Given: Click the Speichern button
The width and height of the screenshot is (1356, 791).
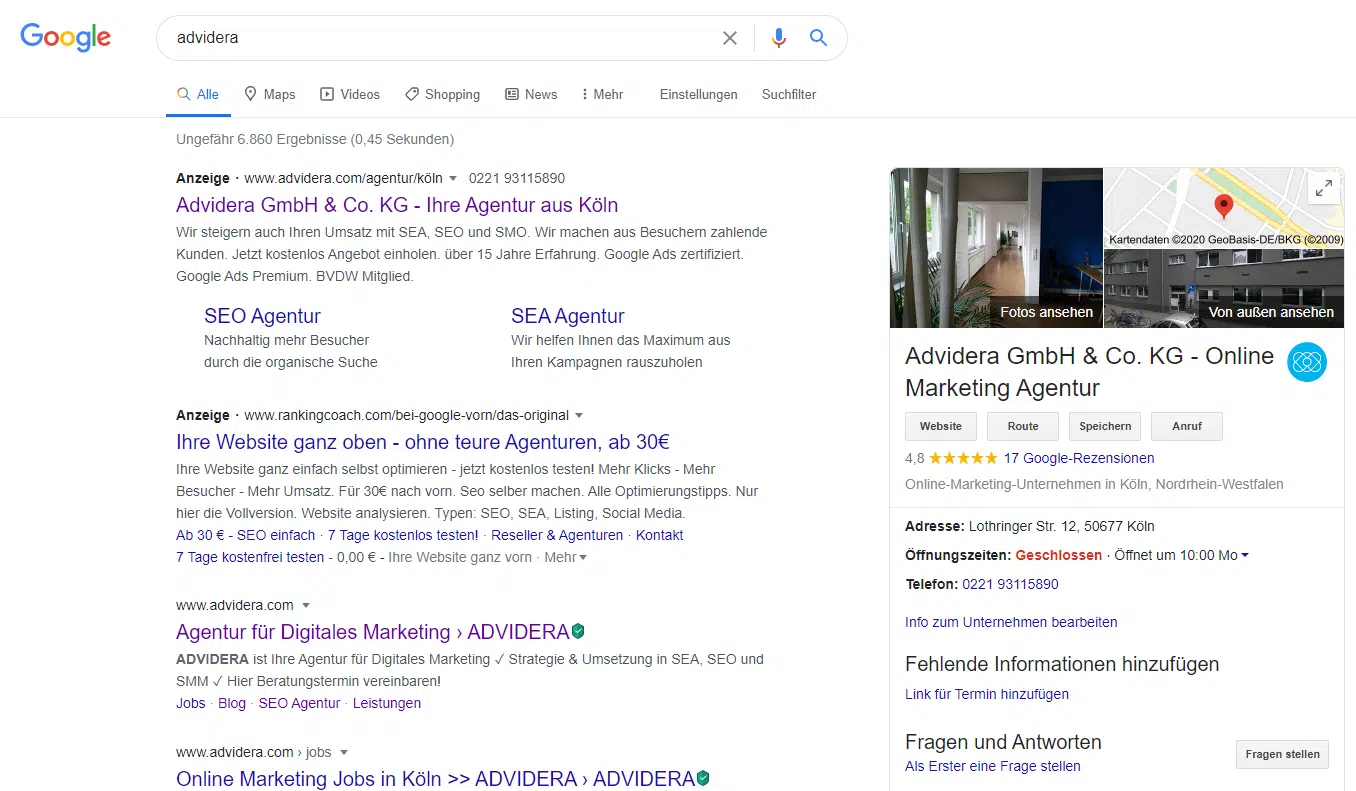Looking at the screenshot, I should 1105,426.
